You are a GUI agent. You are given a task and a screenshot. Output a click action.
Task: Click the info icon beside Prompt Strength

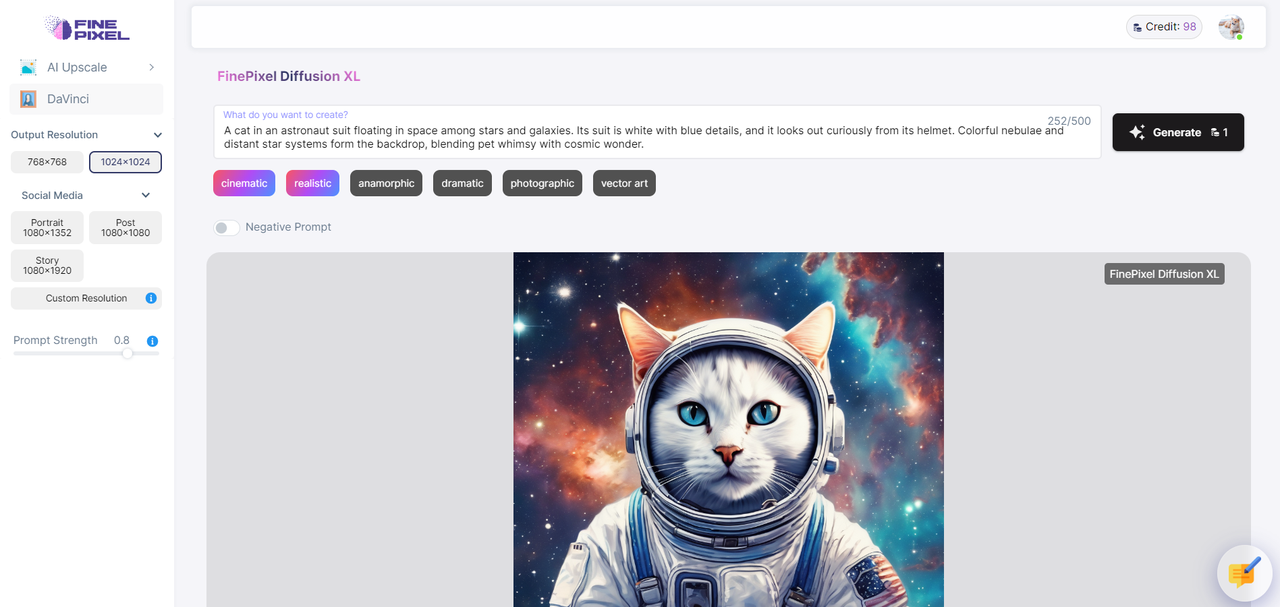click(x=152, y=341)
